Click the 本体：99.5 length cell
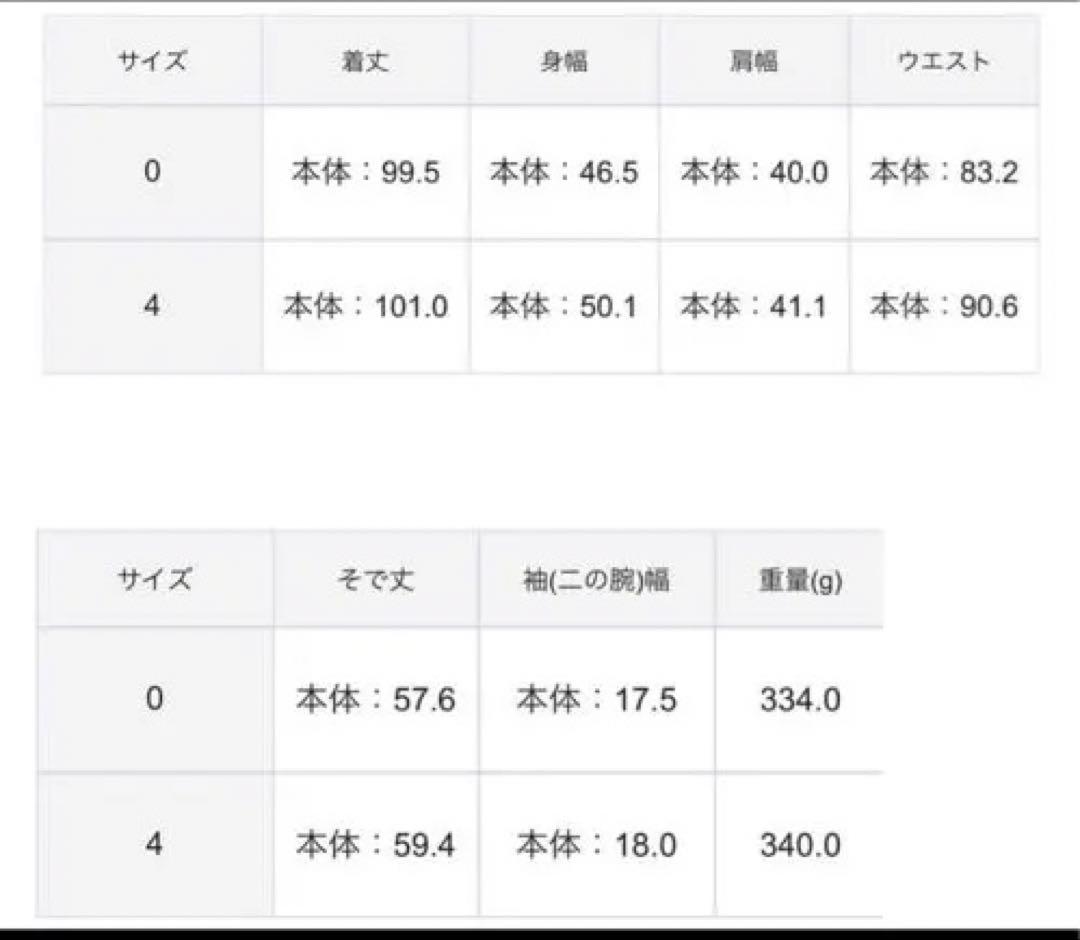Screen dimensions: 1080x940 pos(365,173)
